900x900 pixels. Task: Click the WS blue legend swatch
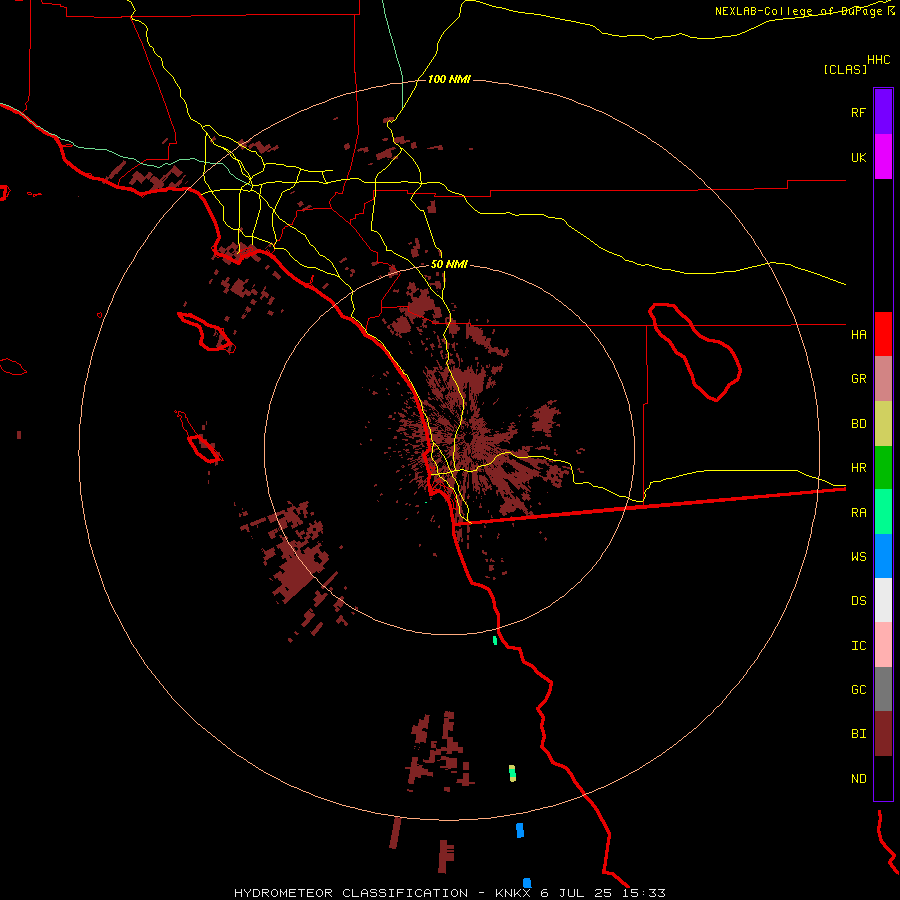tap(883, 556)
